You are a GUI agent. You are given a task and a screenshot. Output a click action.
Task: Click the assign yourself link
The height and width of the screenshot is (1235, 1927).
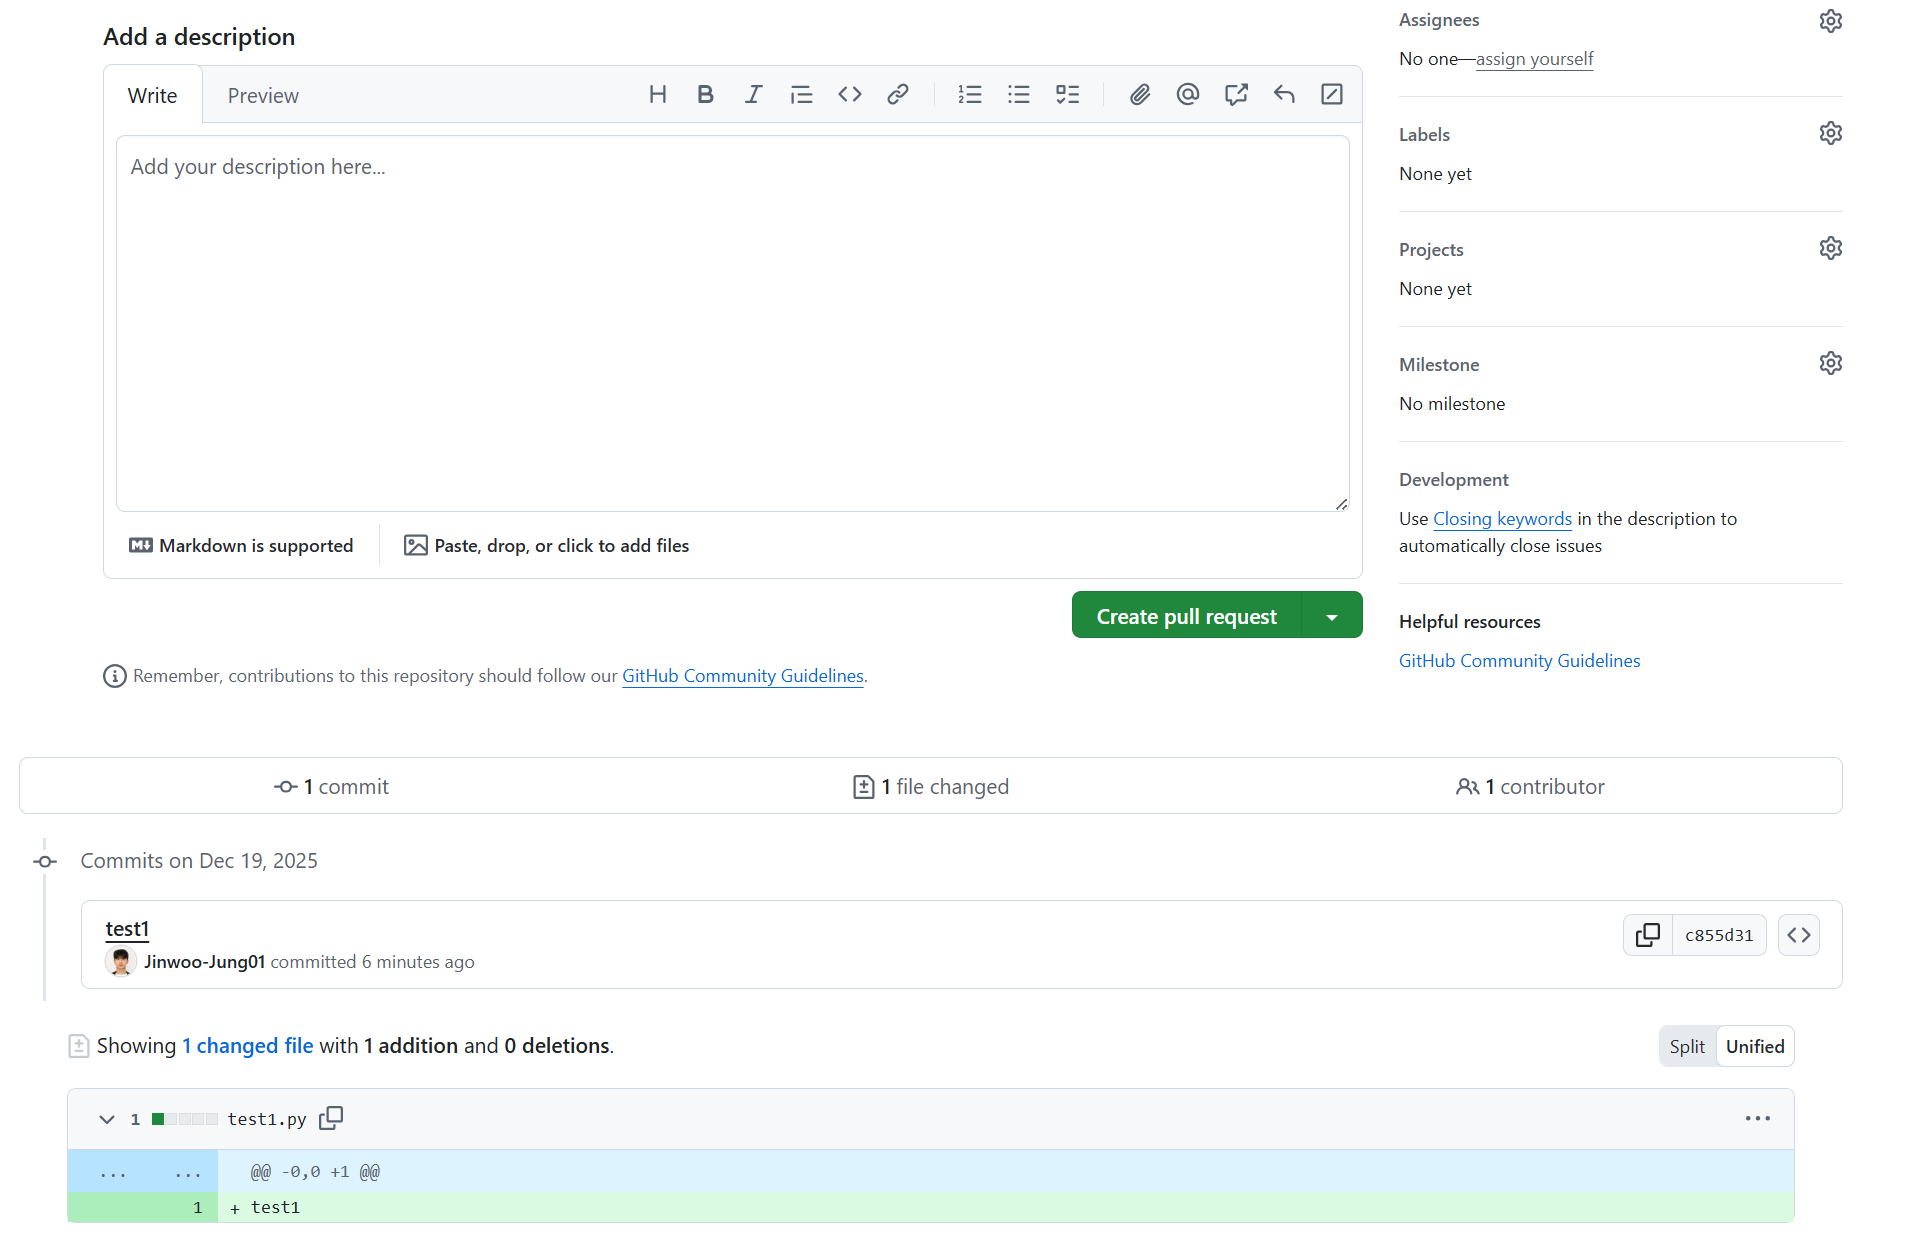pos(1534,59)
